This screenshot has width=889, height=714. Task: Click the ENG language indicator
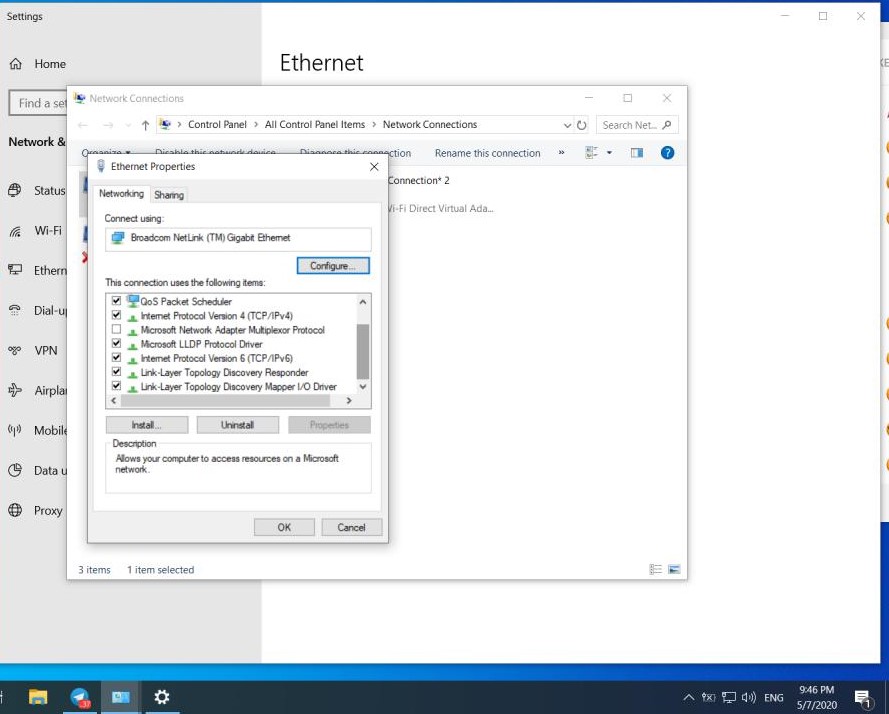(773, 698)
